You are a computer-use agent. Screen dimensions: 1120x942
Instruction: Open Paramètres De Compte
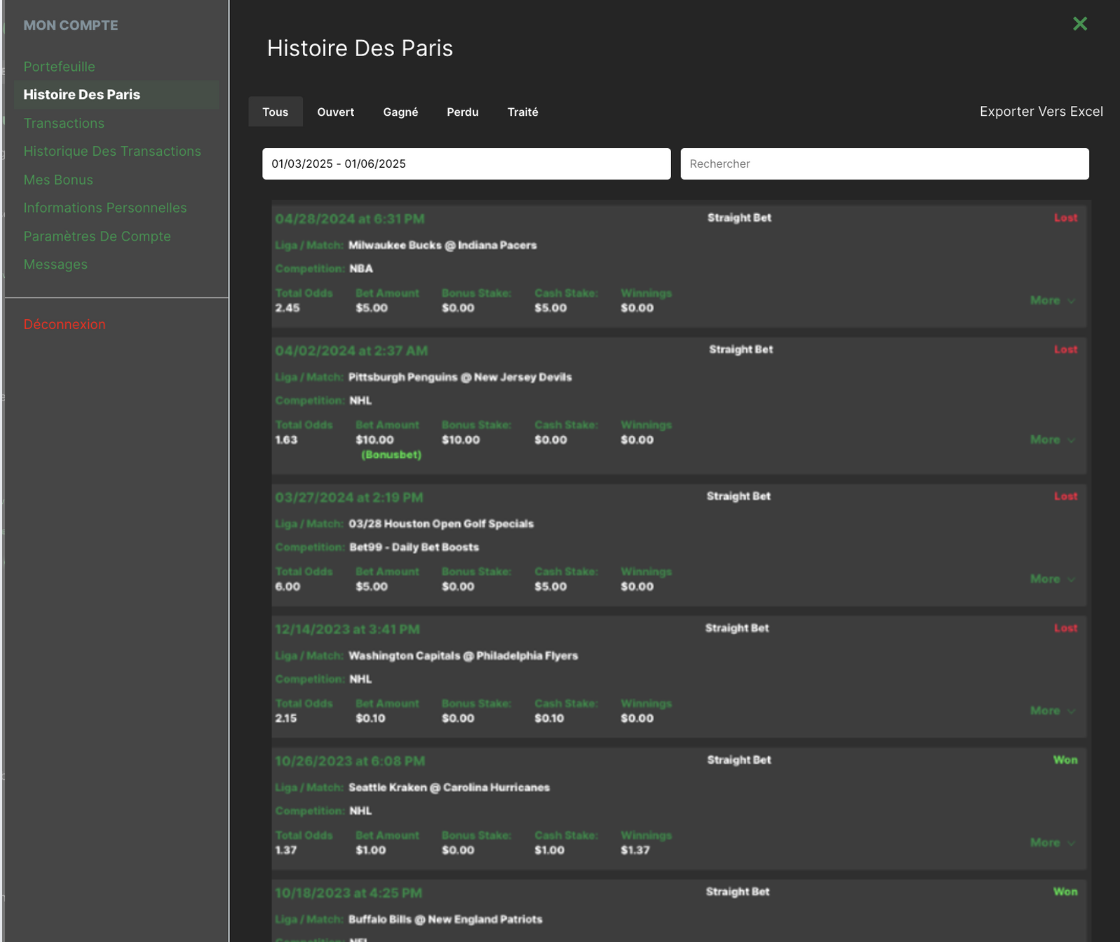click(97, 236)
